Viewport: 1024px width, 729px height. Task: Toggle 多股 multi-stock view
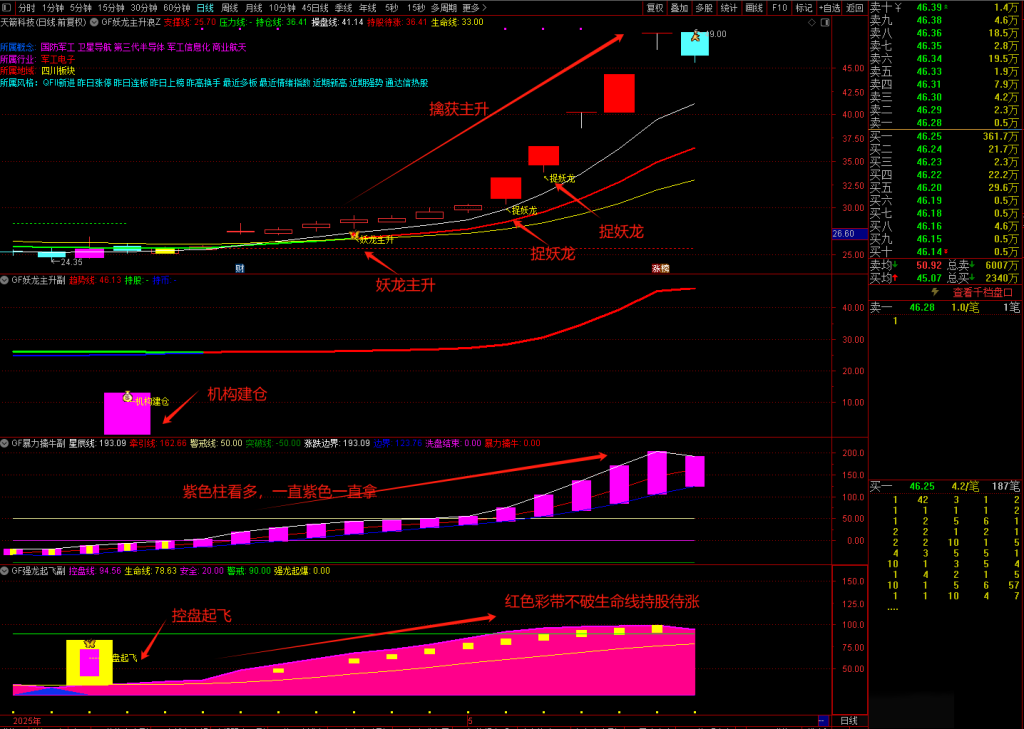[704, 7]
